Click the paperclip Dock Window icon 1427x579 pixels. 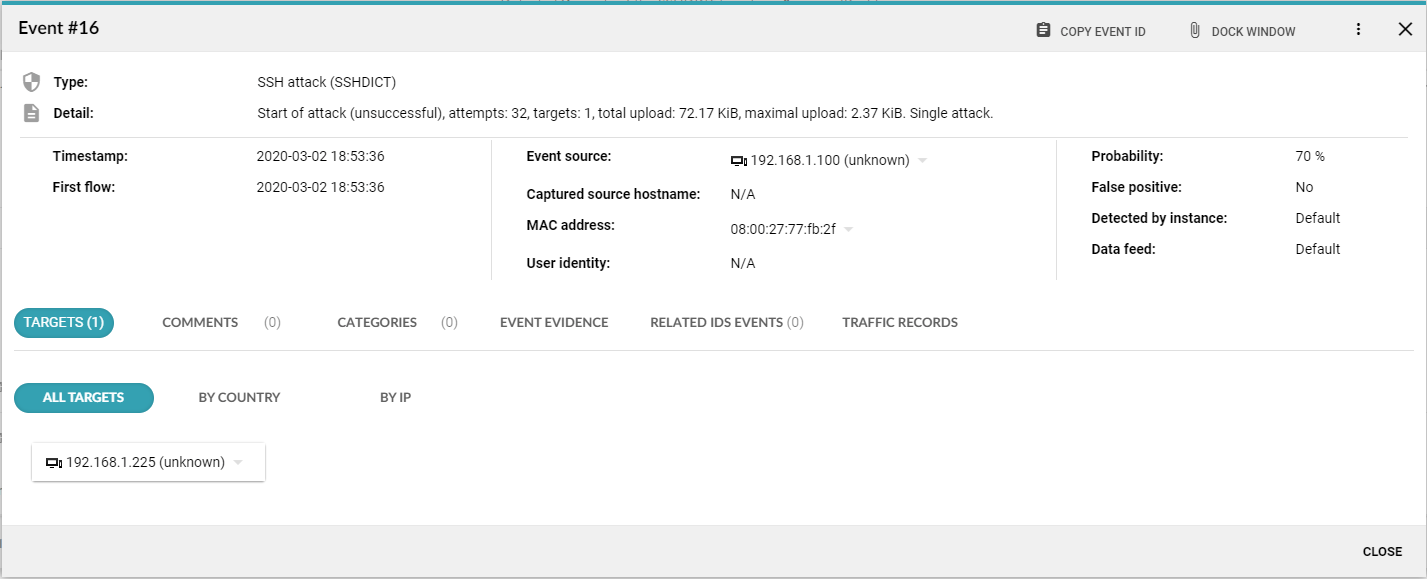click(1195, 31)
